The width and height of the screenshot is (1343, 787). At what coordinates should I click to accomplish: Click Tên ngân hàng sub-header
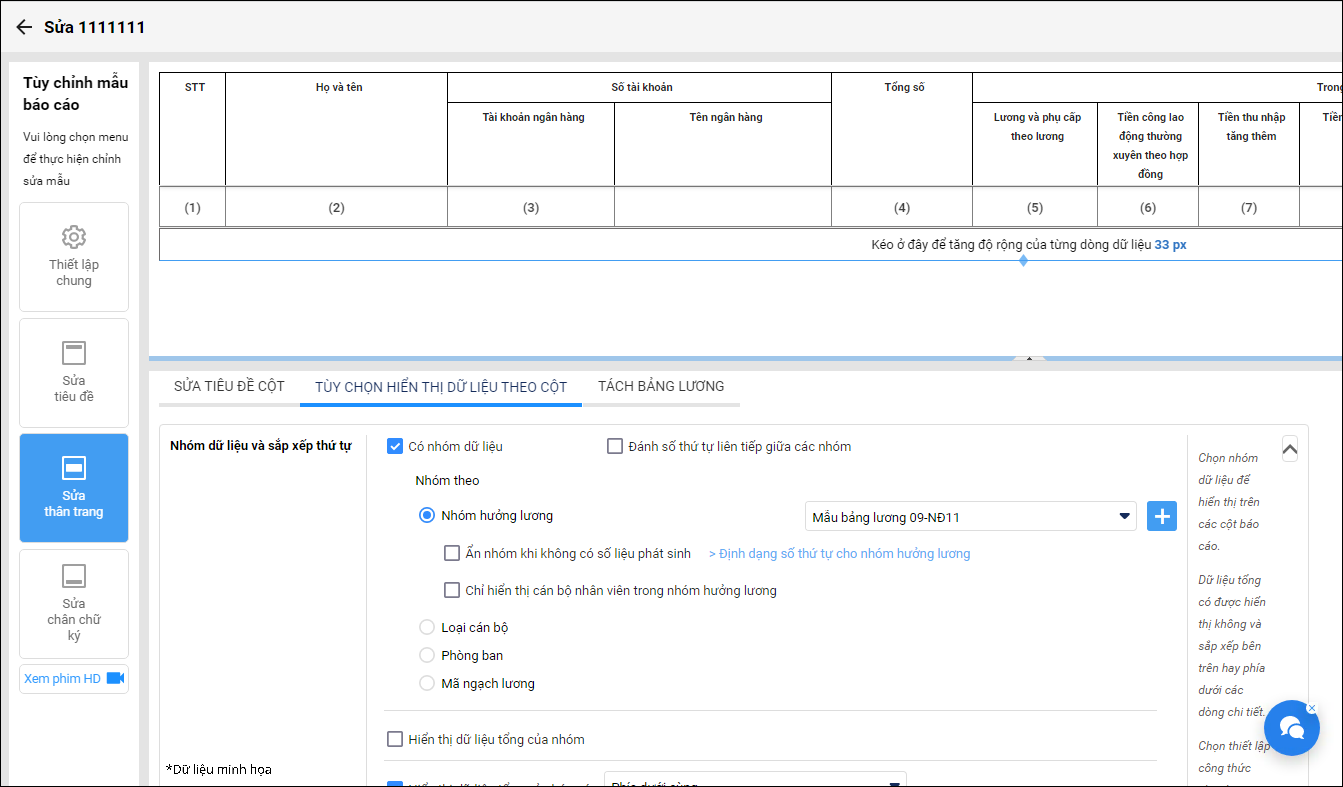pos(723,144)
